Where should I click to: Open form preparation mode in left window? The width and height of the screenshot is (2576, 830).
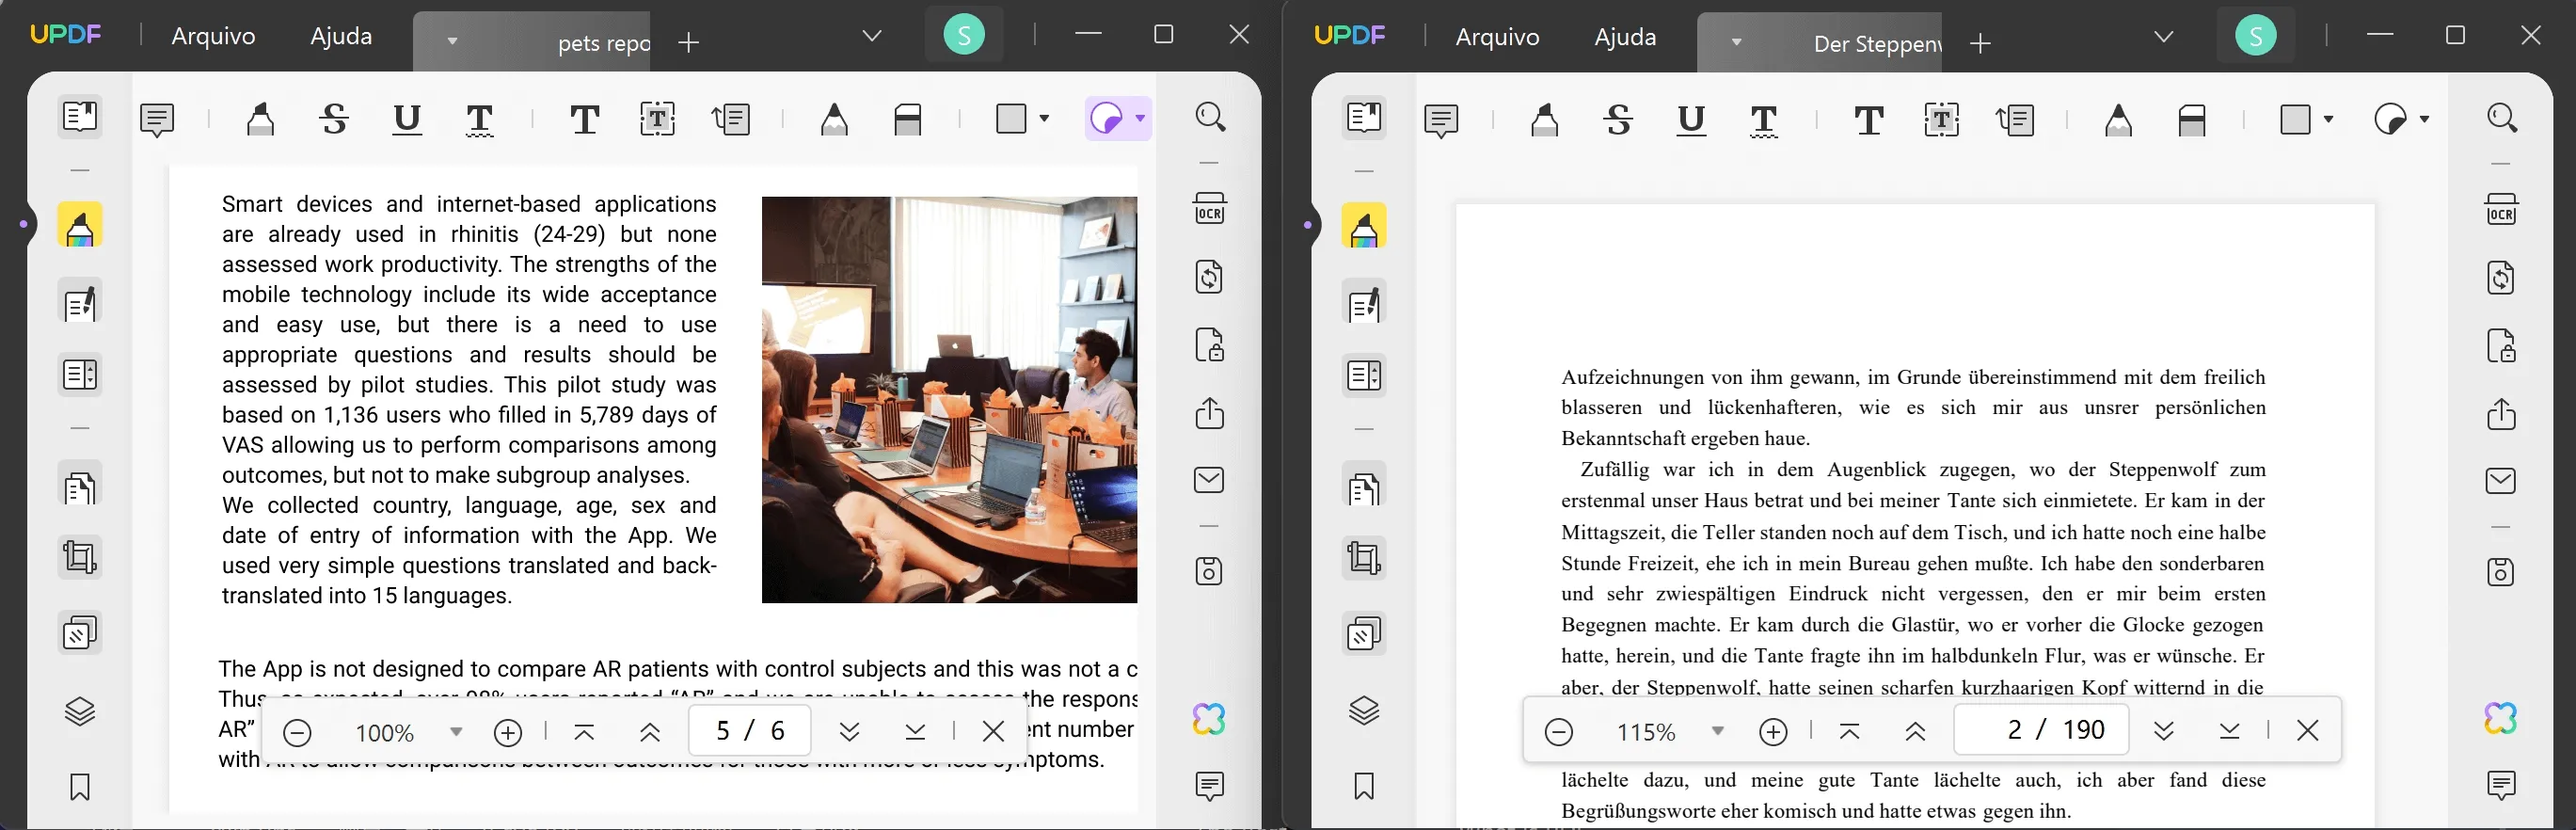pyautogui.click(x=80, y=375)
